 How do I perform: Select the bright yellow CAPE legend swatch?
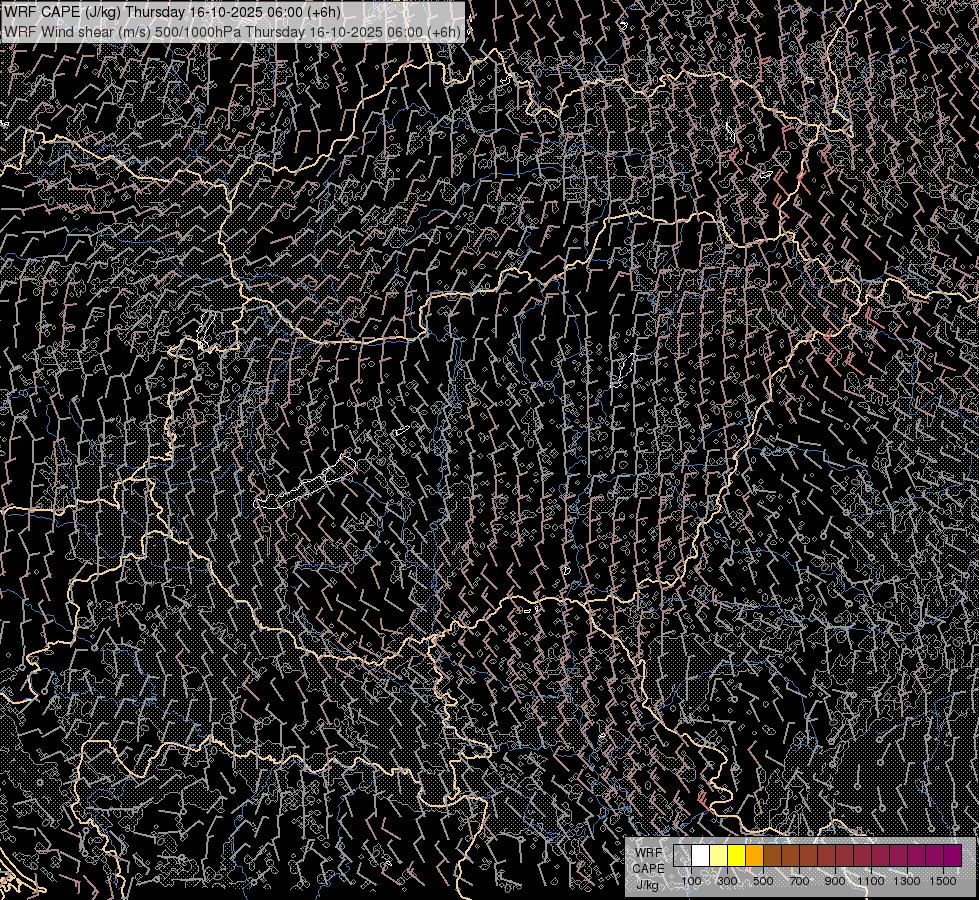[737, 855]
